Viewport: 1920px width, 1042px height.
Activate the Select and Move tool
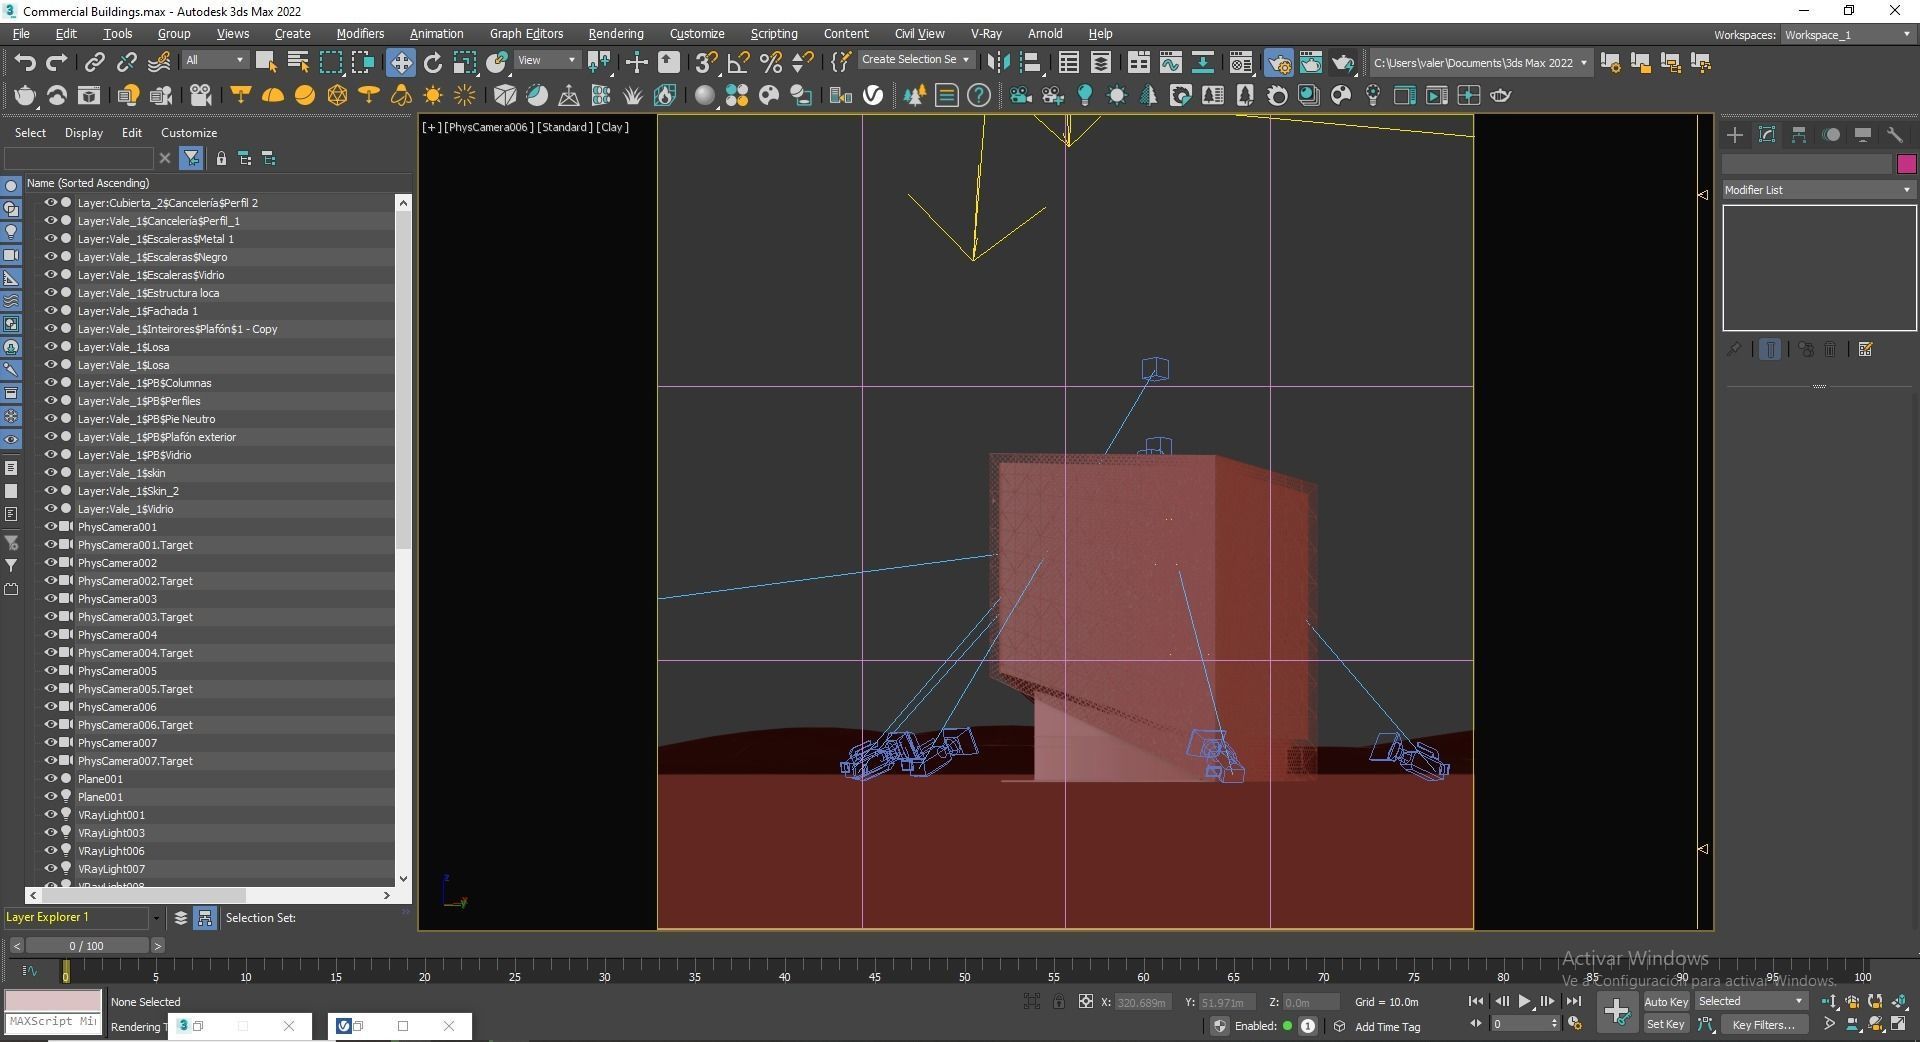click(400, 63)
